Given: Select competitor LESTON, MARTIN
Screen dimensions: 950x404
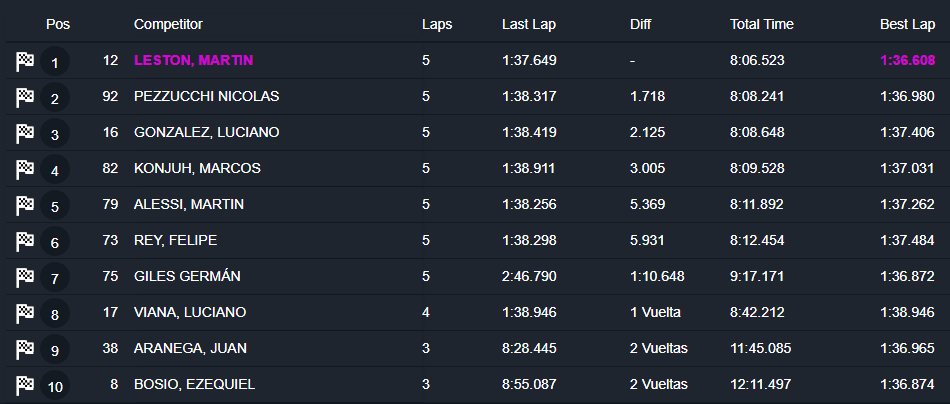Looking at the screenshot, I should pyautogui.click(x=193, y=60).
